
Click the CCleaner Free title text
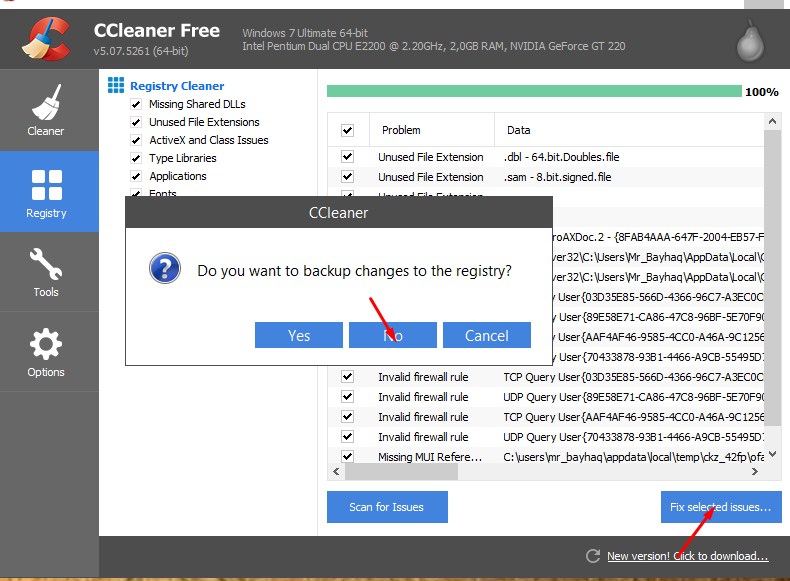coord(157,31)
